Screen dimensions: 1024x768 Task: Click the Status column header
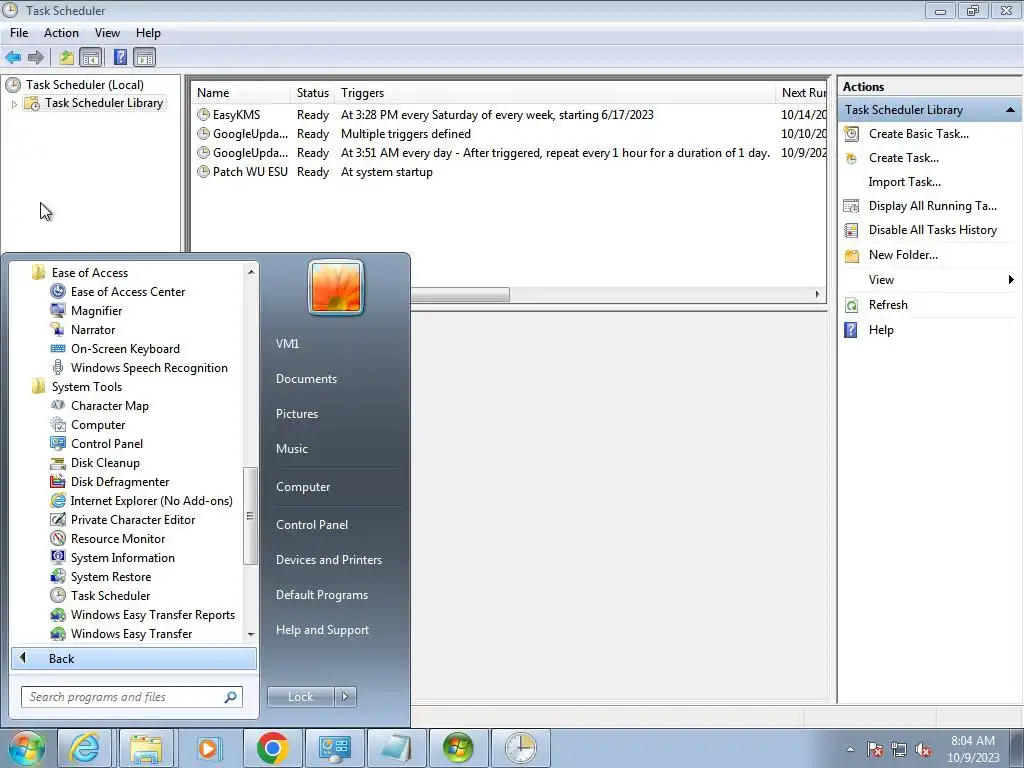pos(313,93)
